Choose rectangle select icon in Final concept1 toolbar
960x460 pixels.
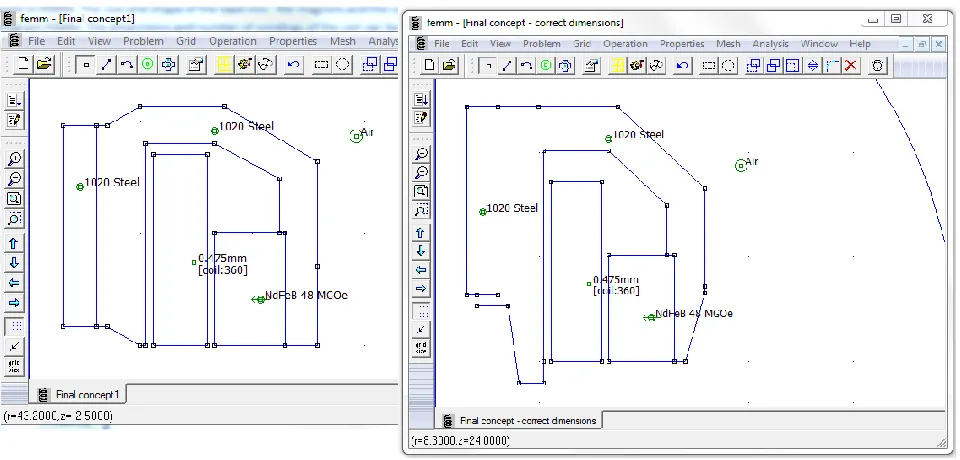pyautogui.click(x=321, y=64)
